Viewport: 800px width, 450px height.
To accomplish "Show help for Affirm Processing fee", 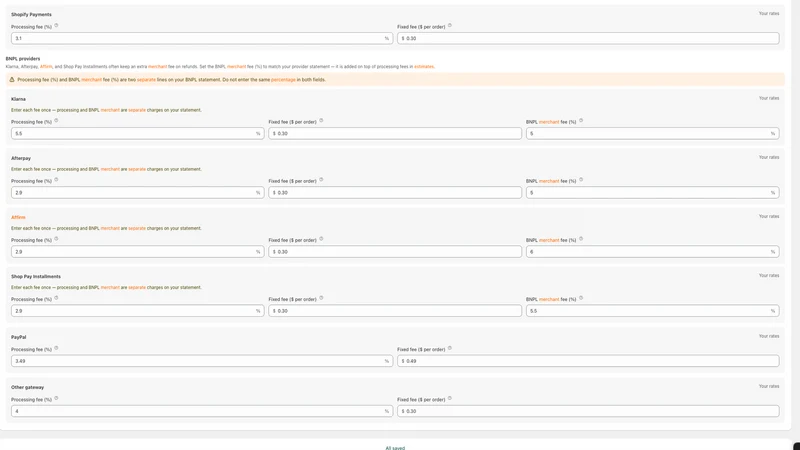I will pyautogui.click(x=56, y=239).
